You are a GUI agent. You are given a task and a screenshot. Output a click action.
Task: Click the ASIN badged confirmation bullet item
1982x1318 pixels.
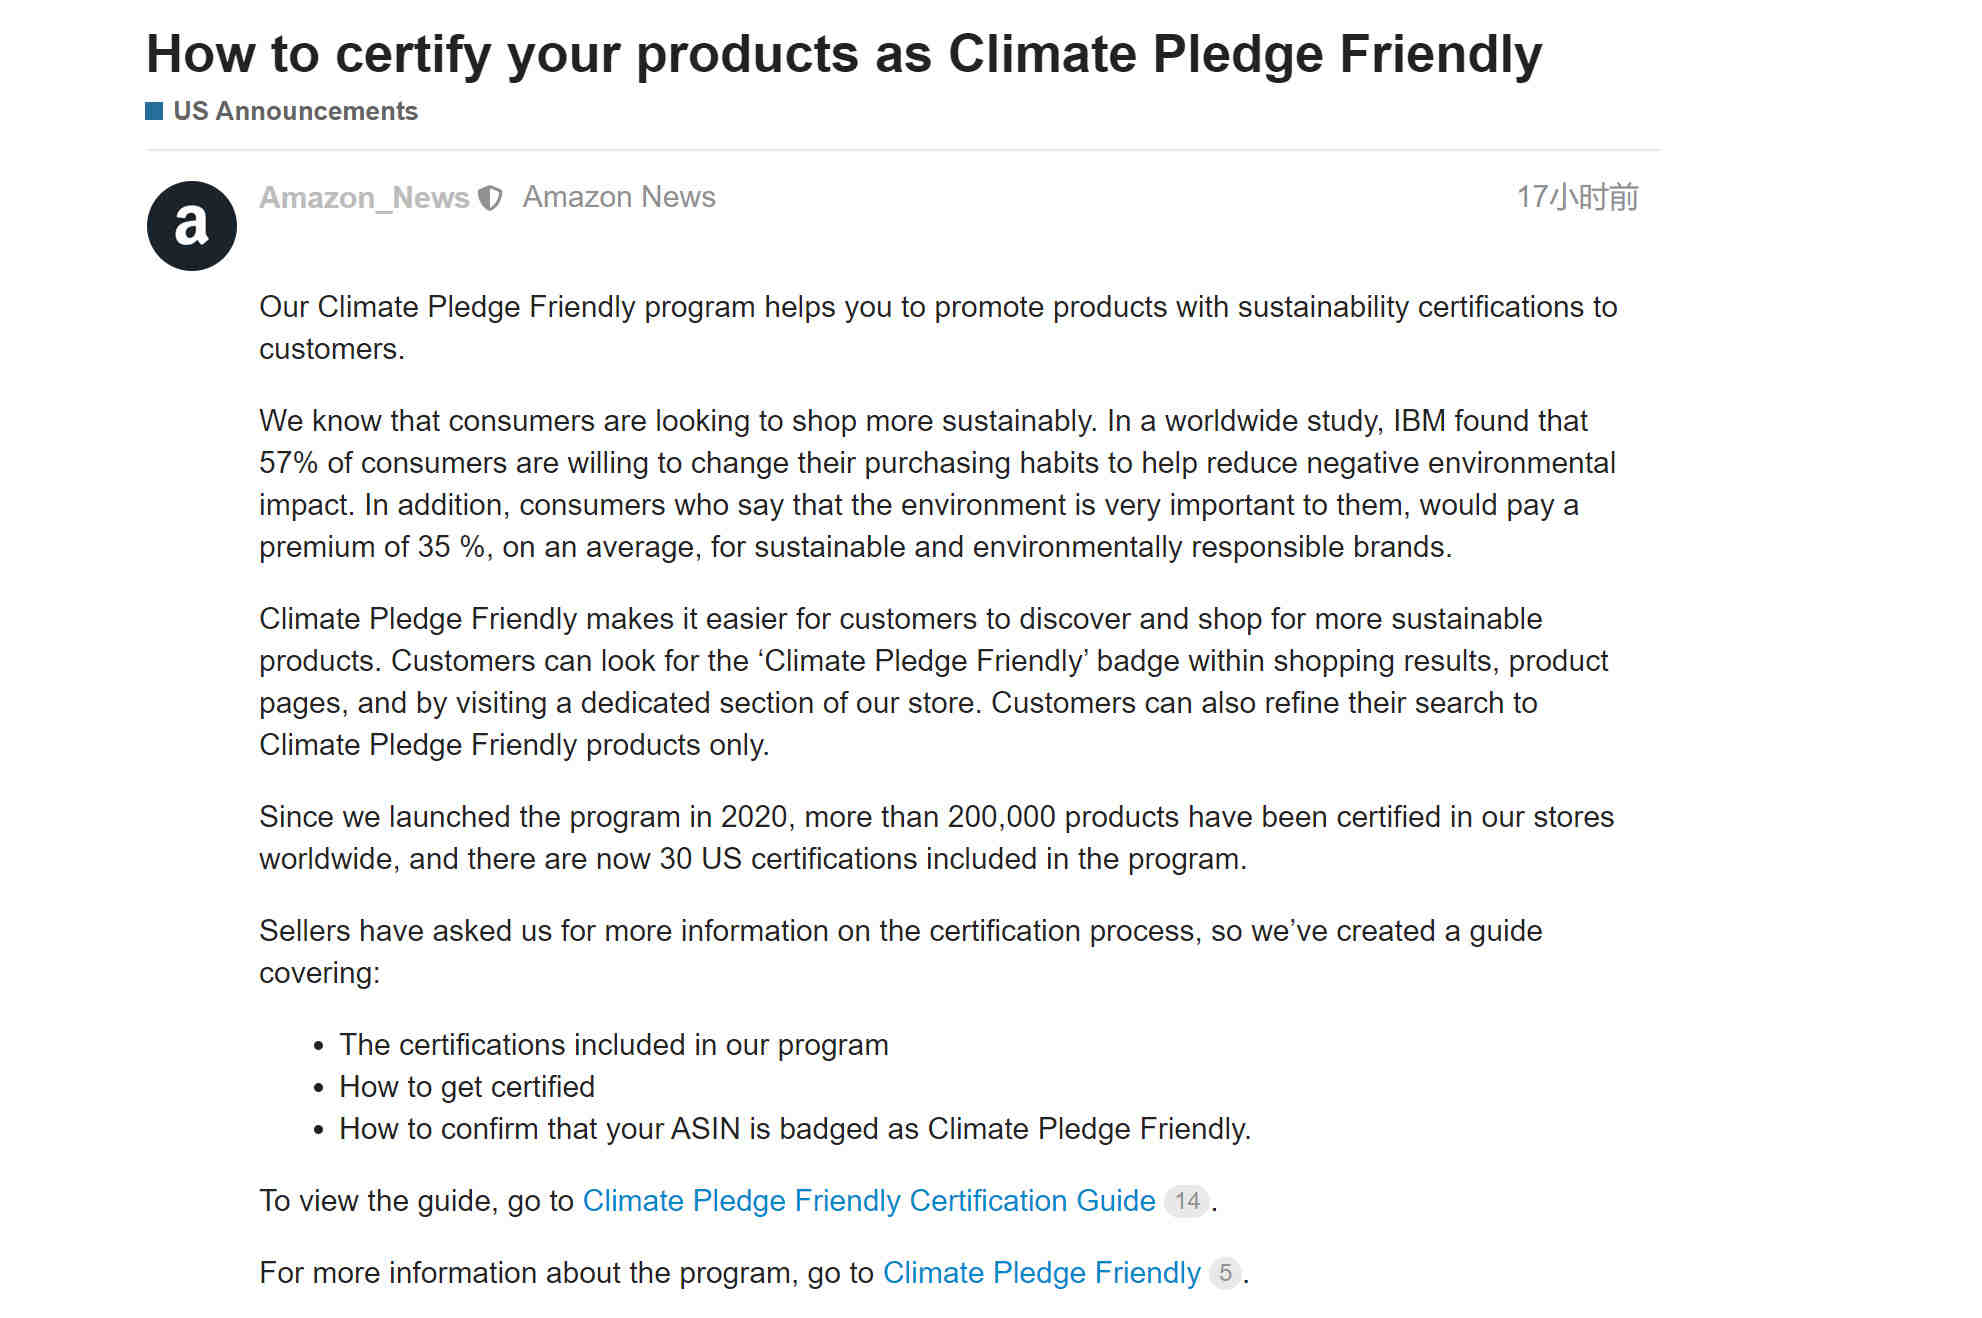[795, 1128]
